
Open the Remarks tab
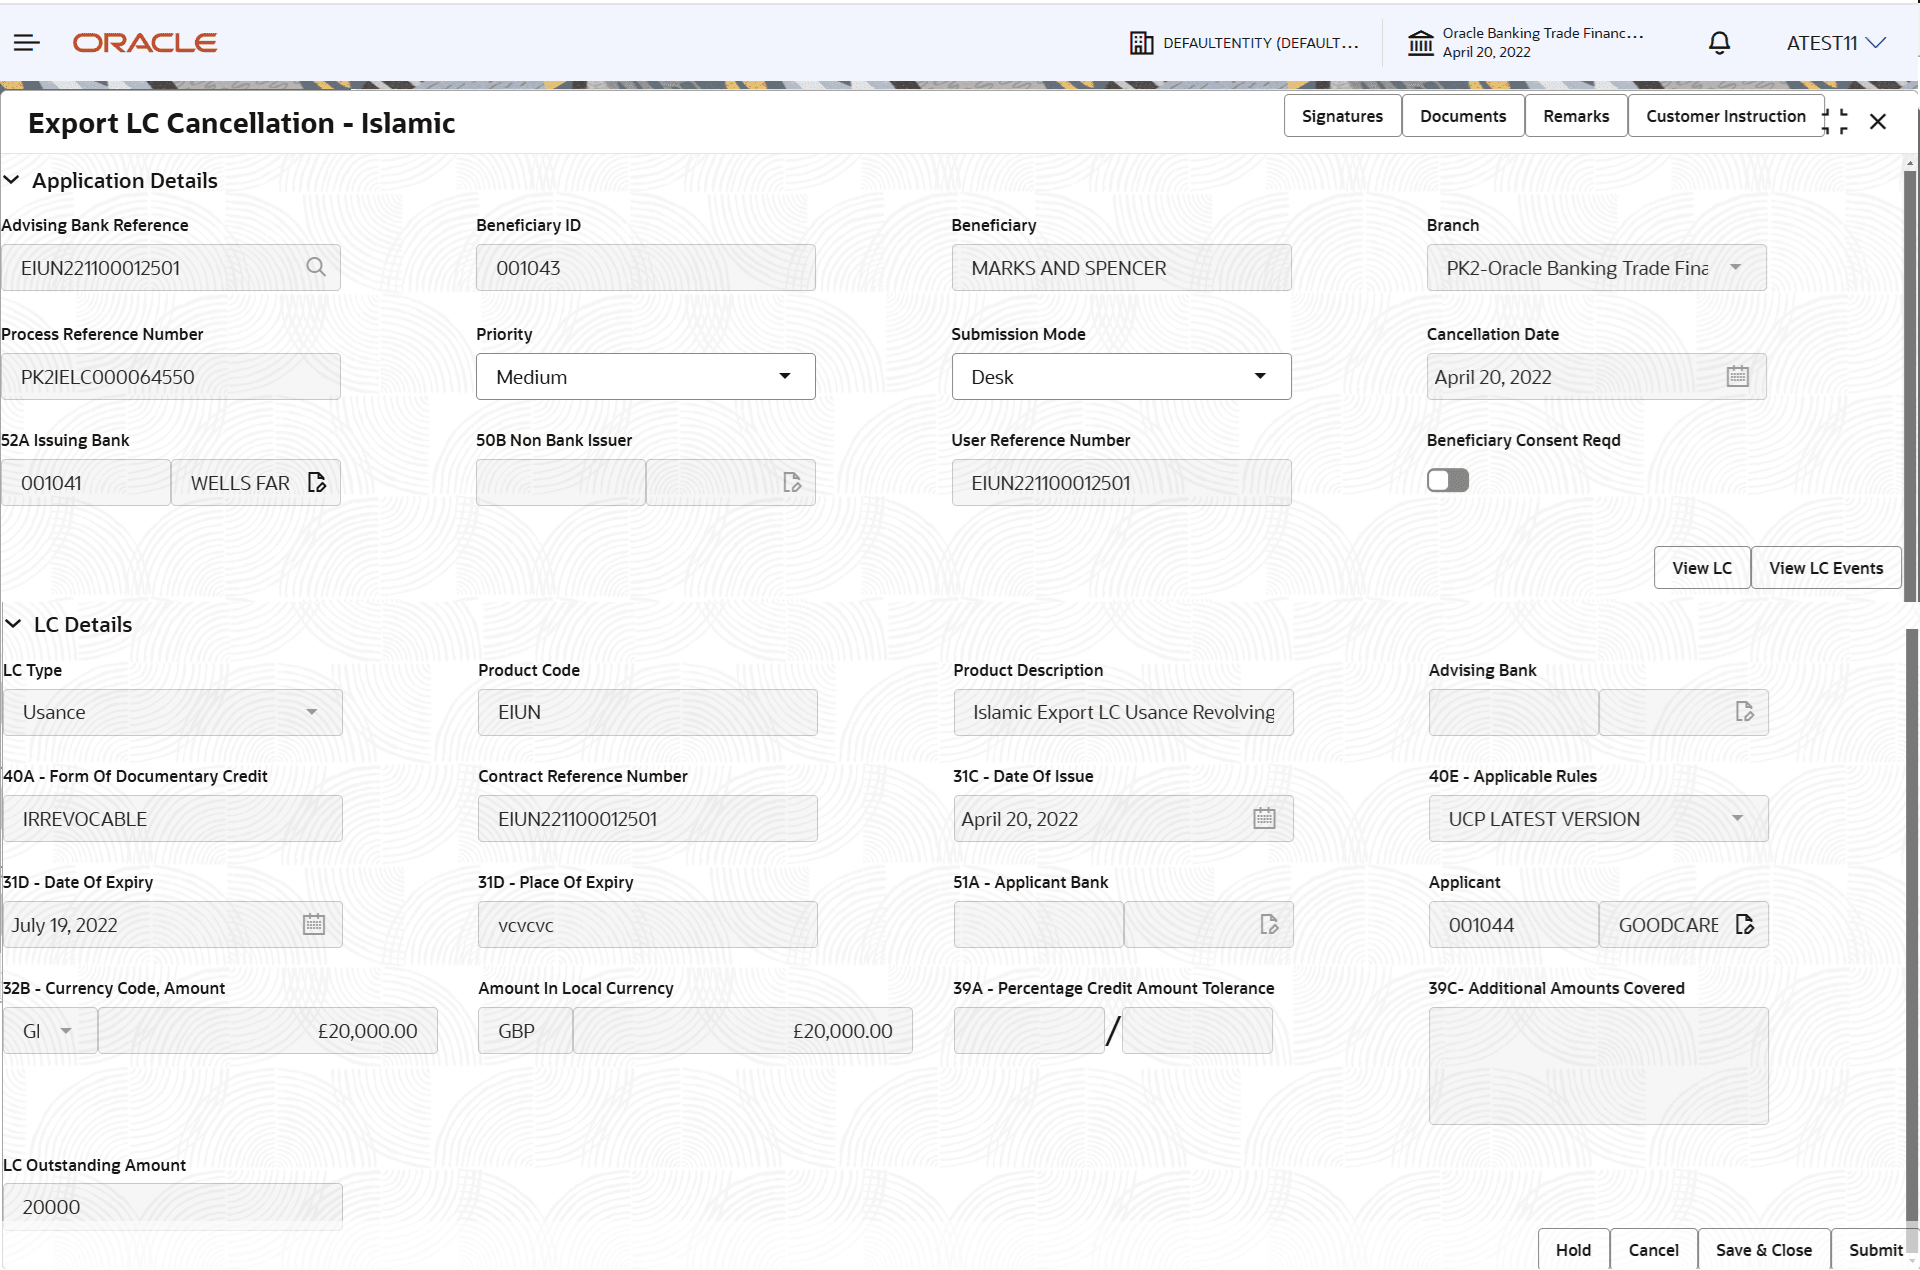[x=1575, y=115]
